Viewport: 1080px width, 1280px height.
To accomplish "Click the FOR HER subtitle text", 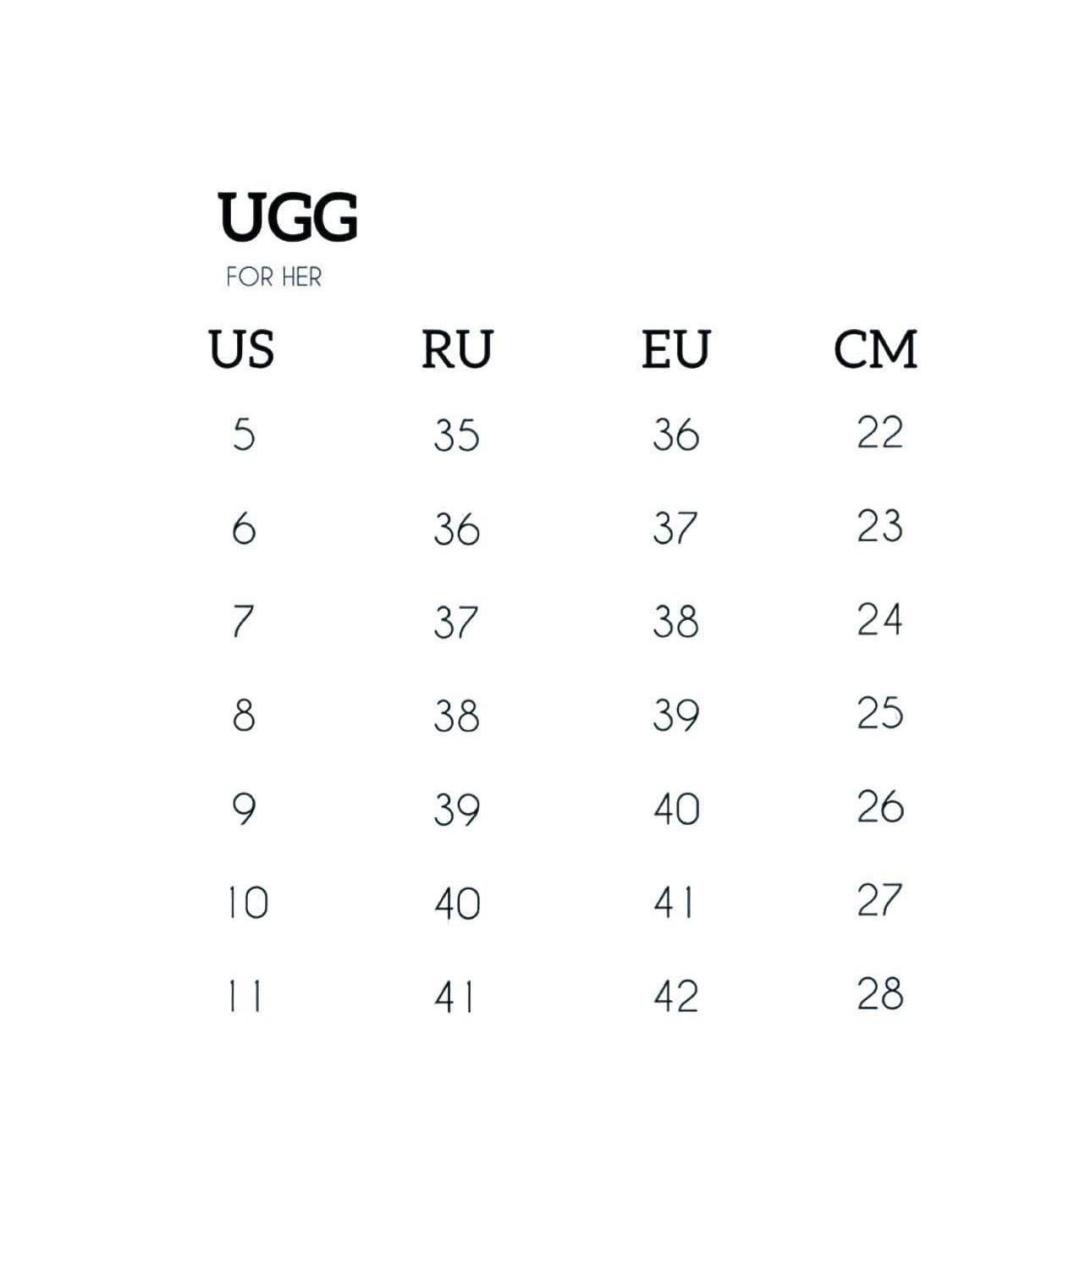I will click(x=274, y=277).
